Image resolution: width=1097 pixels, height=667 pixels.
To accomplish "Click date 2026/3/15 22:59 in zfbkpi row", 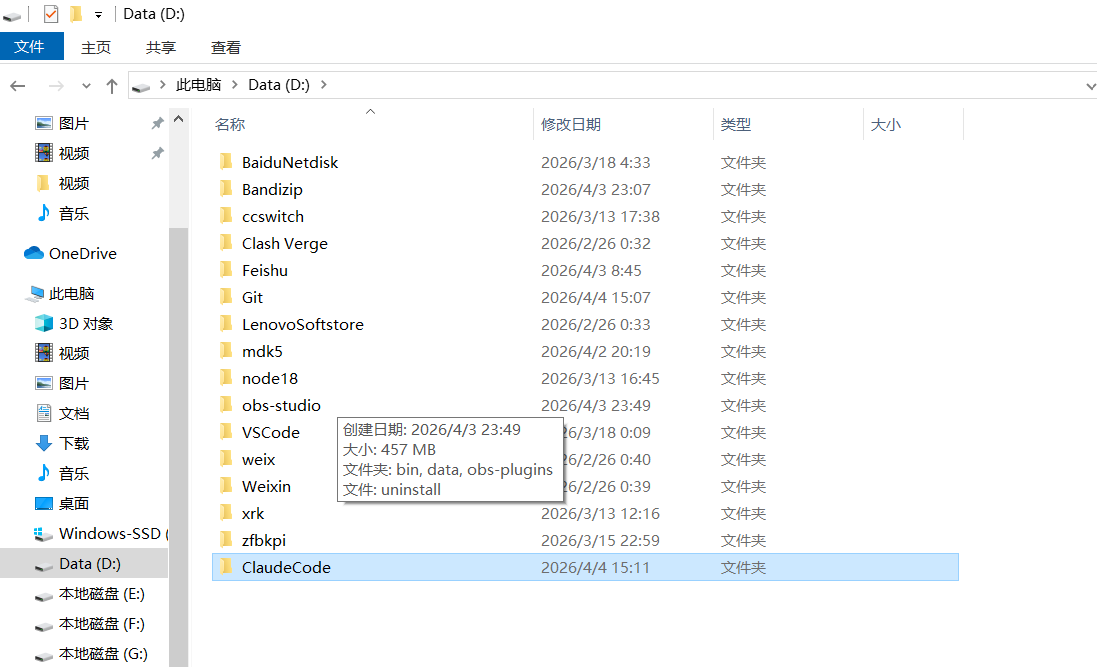I will click(x=600, y=540).
